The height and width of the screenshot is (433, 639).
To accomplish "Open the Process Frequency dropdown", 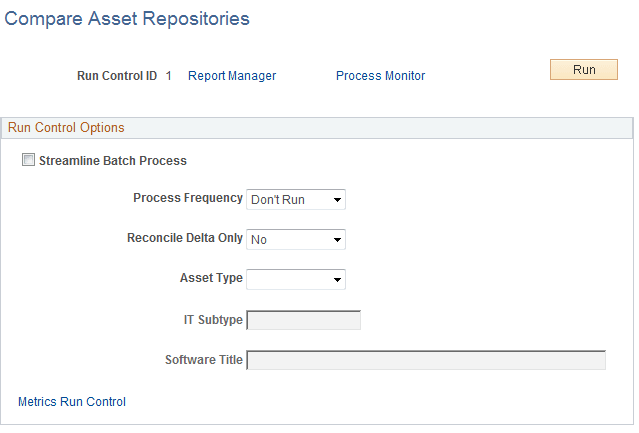I will (x=296, y=200).
